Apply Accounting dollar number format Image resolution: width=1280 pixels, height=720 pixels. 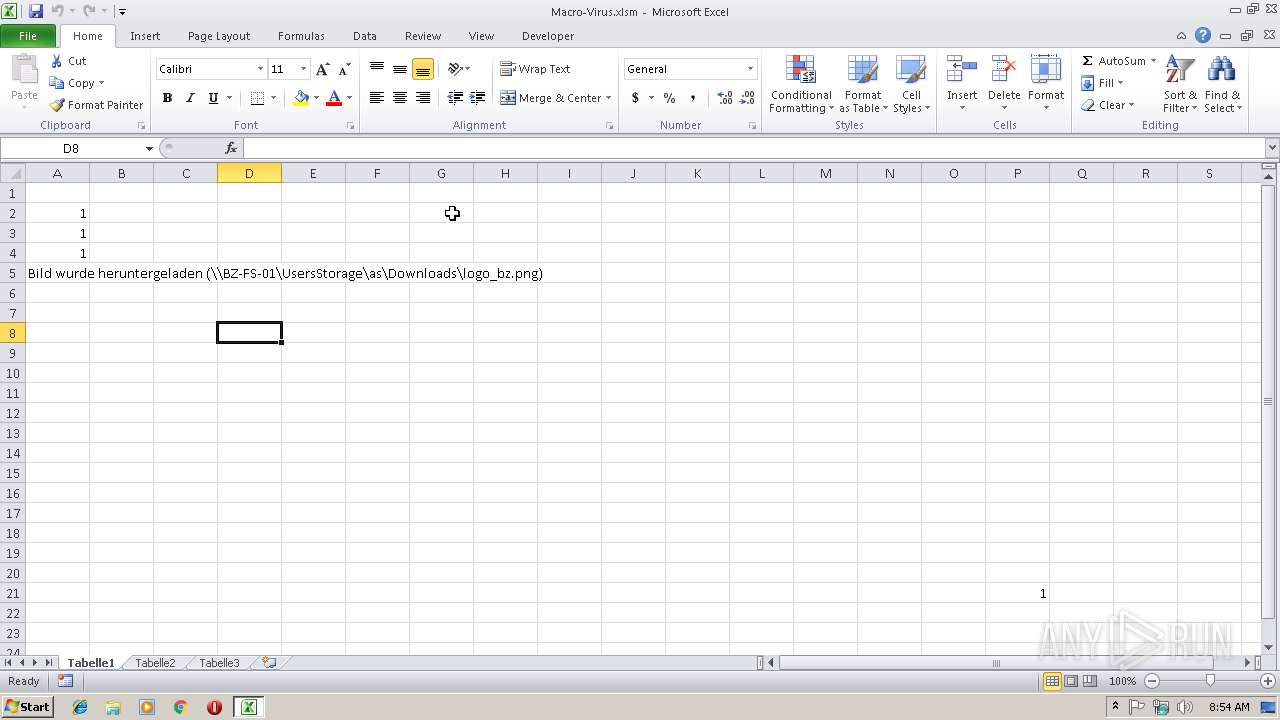pyautogui.click(x=635, y=98)
